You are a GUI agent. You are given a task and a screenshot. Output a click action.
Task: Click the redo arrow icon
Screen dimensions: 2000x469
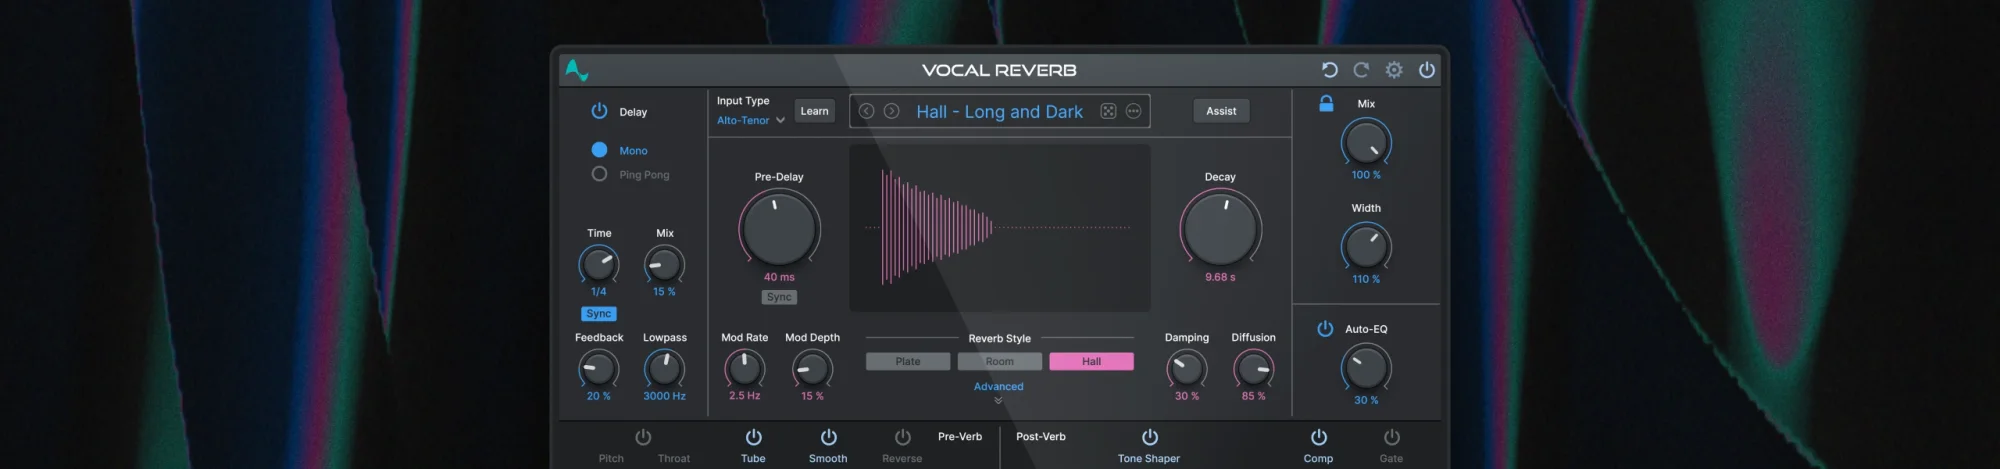point(1361,70)
